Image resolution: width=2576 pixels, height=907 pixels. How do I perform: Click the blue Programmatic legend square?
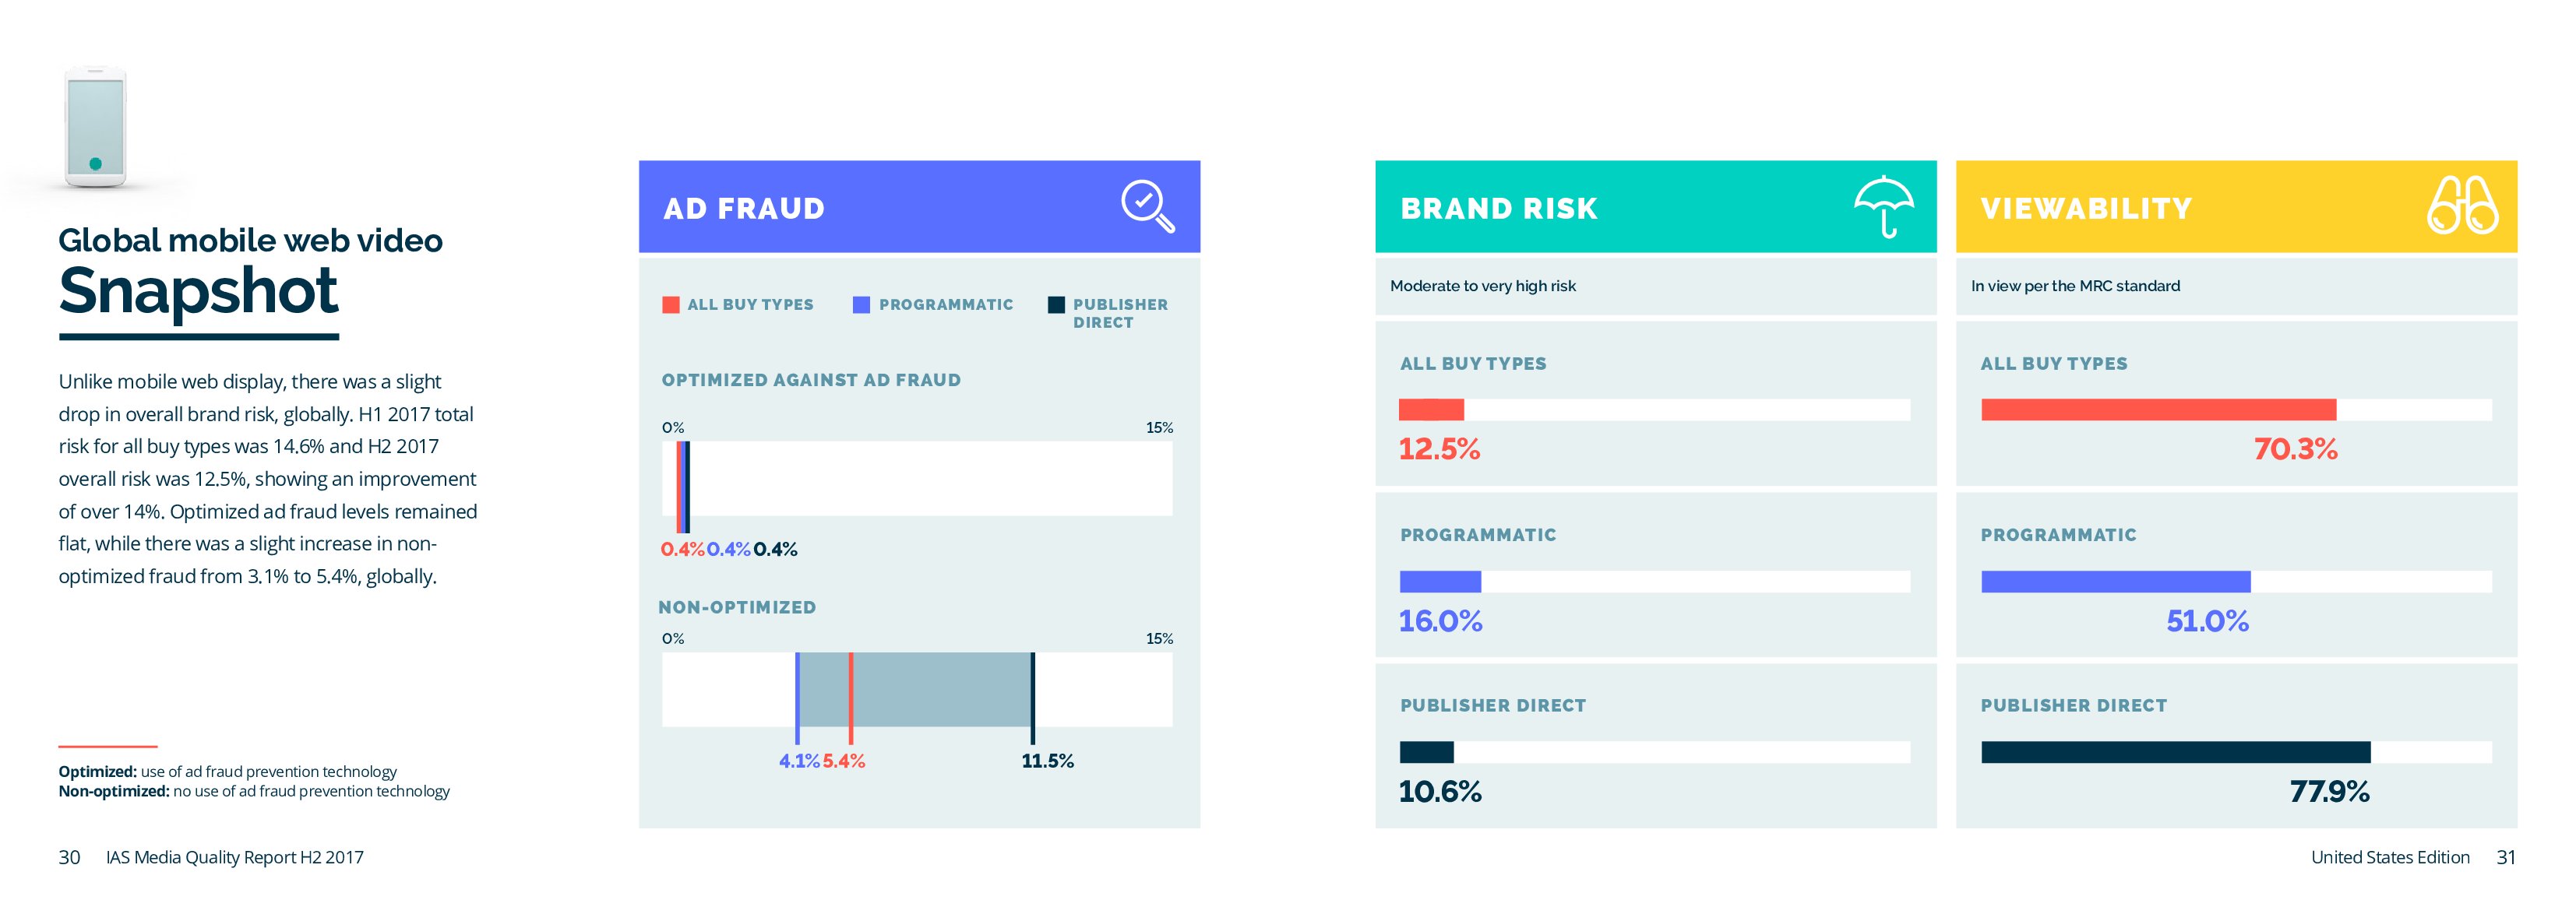(861, 305)
